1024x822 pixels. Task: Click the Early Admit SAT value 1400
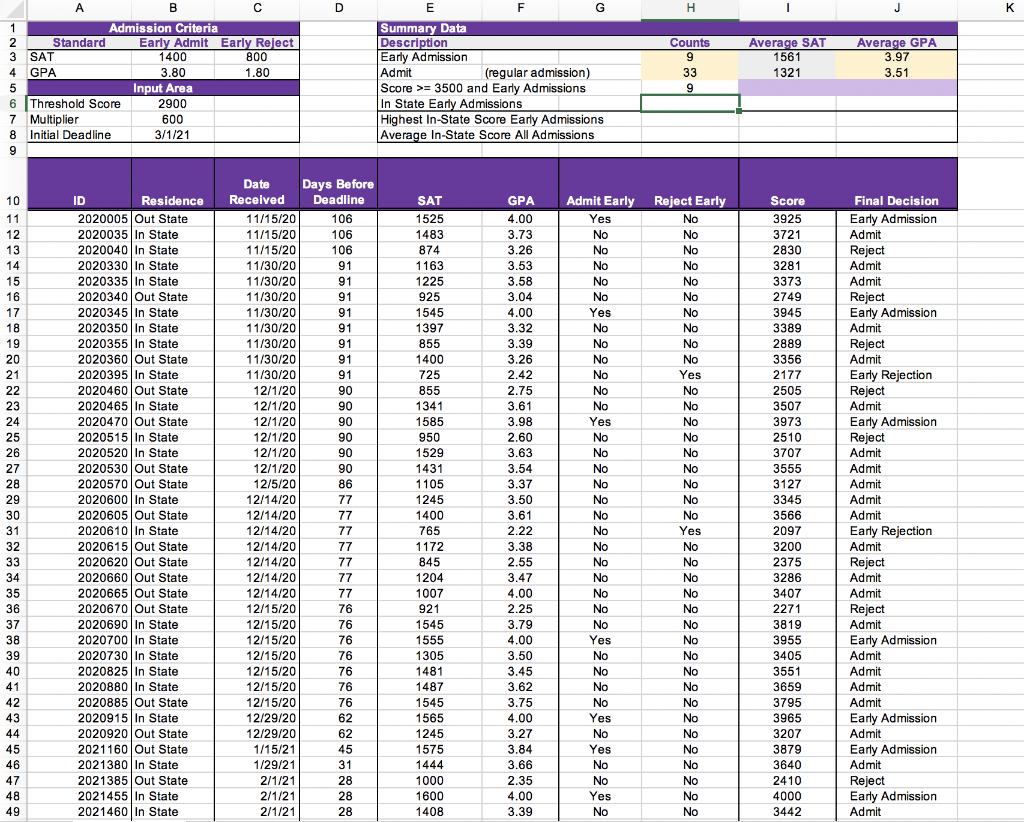tap(172, 57)
